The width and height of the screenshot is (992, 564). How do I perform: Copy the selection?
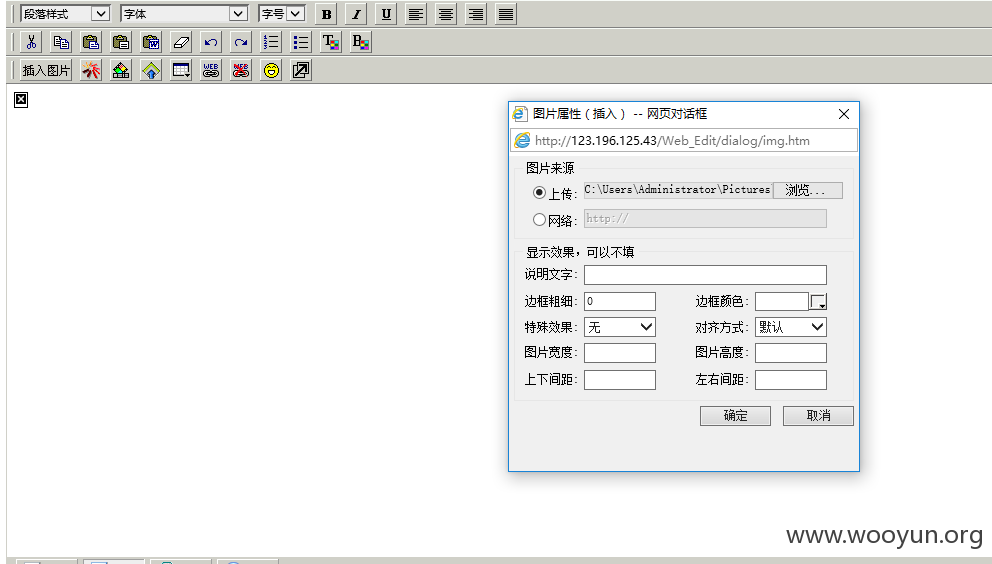[x=61, y=42]
